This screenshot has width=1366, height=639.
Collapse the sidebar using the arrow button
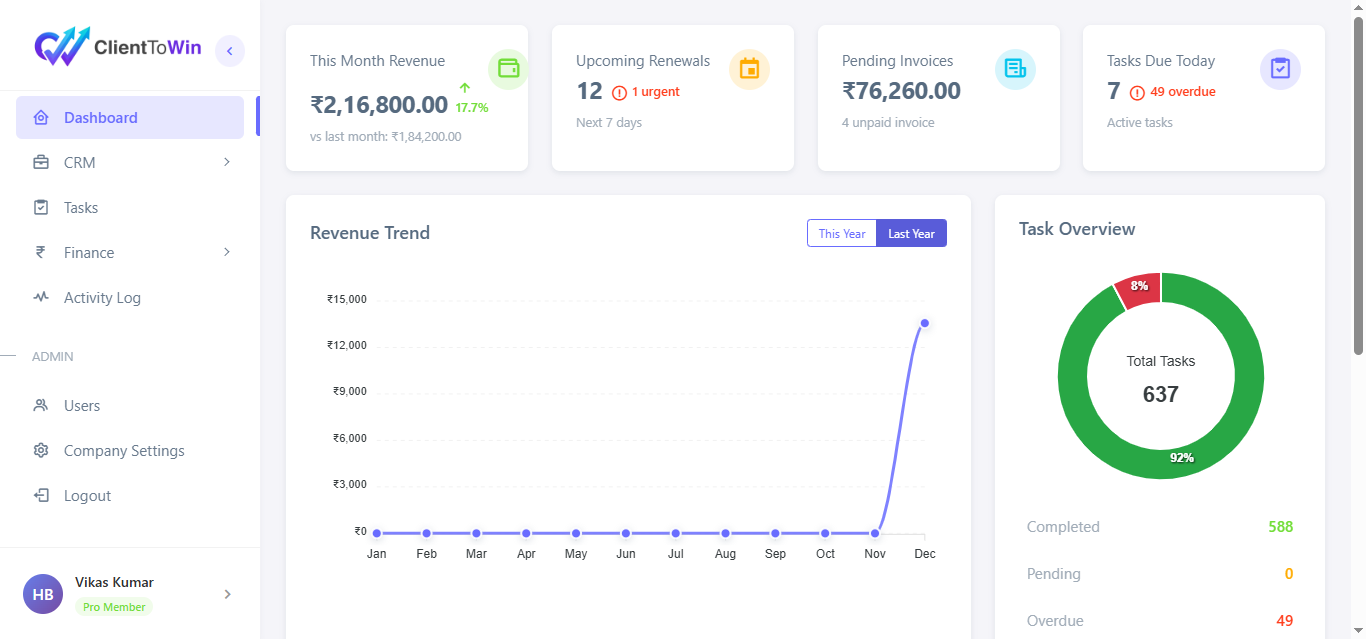click(230, 51)
